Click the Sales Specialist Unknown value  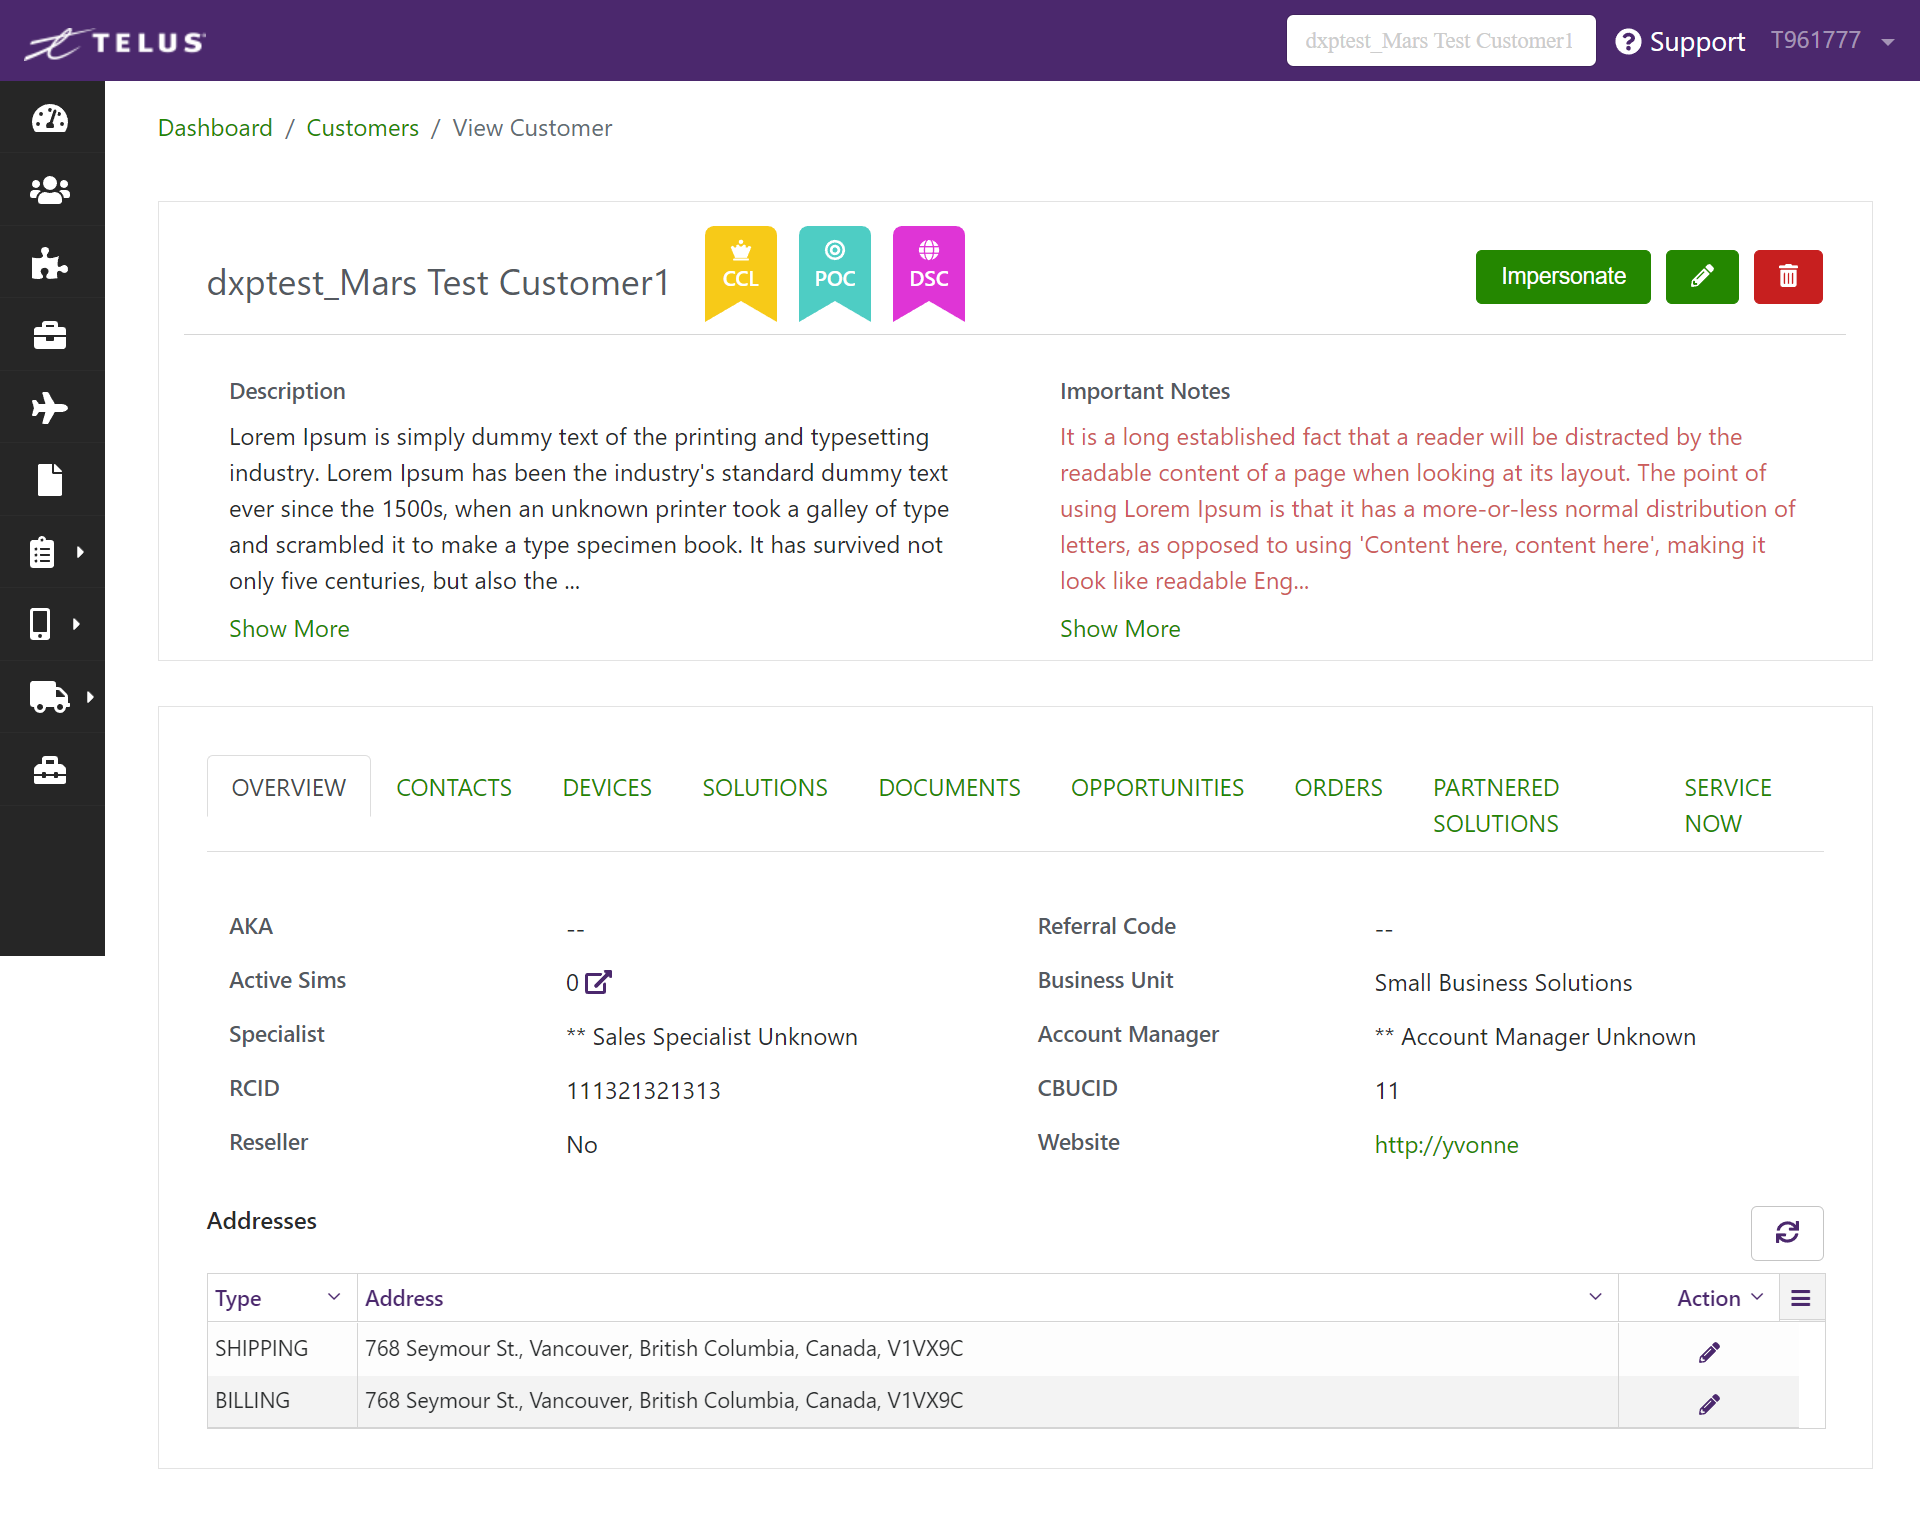tap(712, 1037)
